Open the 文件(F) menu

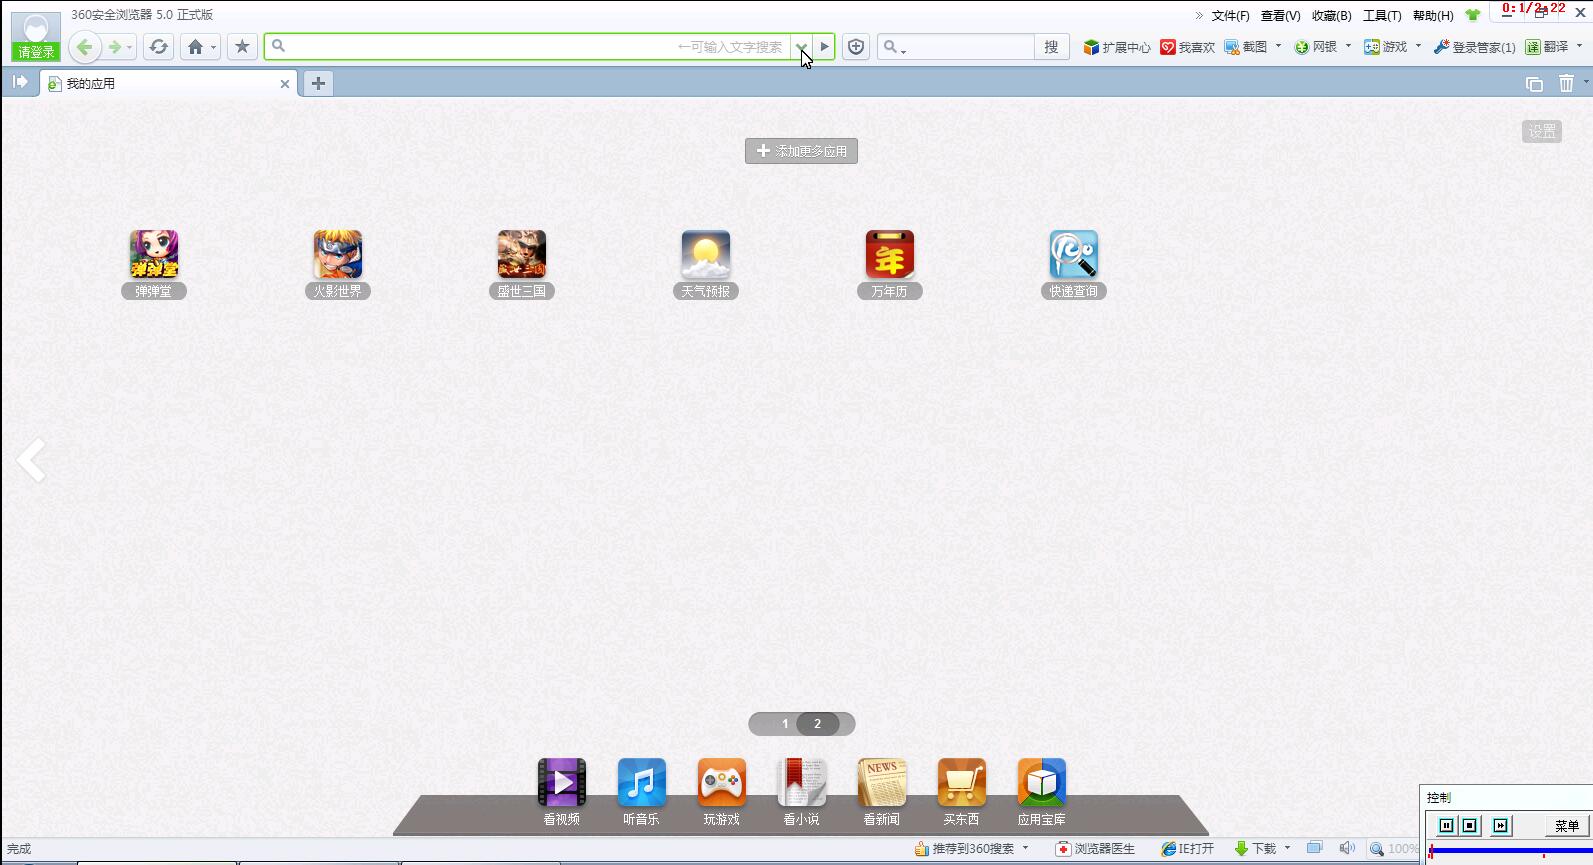pyautogui.click(x=1230, y=15)
